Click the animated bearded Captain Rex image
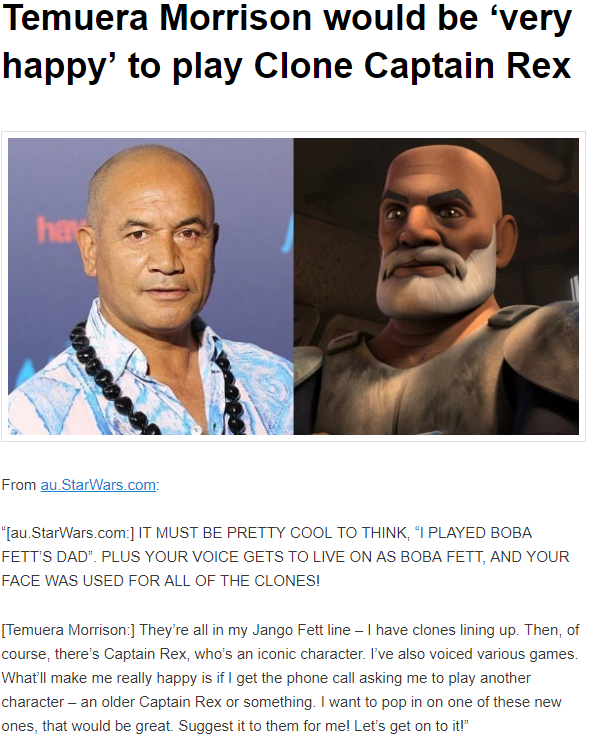The width and height of the screenshot is (589, 738). (x=436, y=286)
